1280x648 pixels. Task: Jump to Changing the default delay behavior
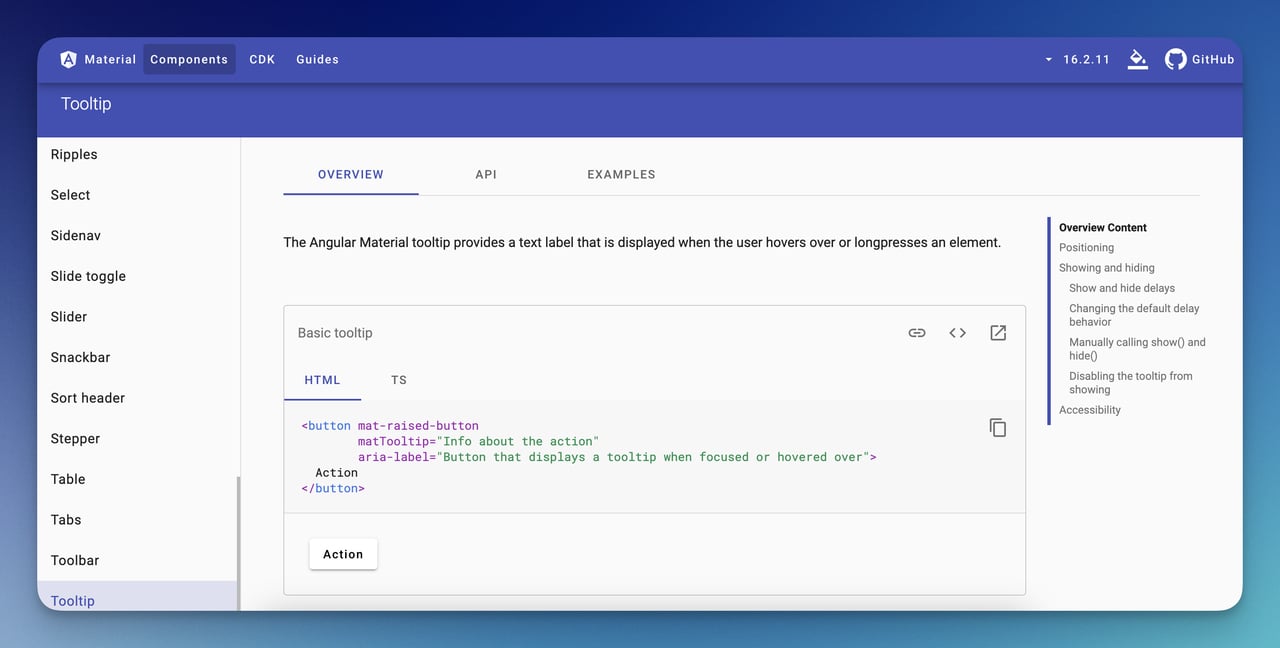pyautogui.click(x=1134, y=315)
